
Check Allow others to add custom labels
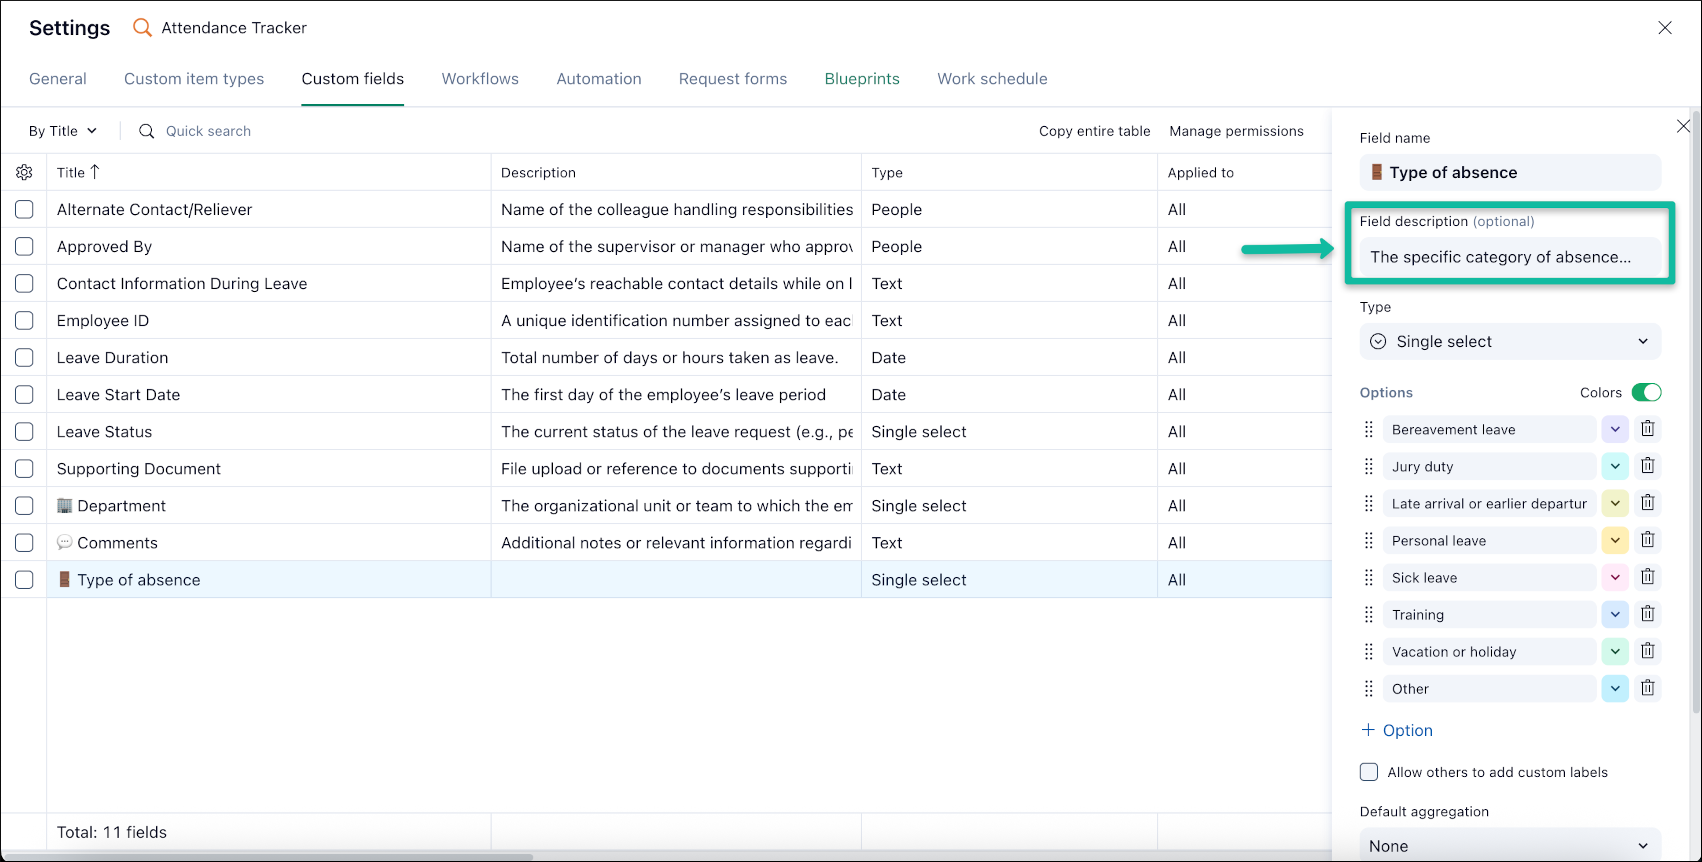(x=1369, y=772)
